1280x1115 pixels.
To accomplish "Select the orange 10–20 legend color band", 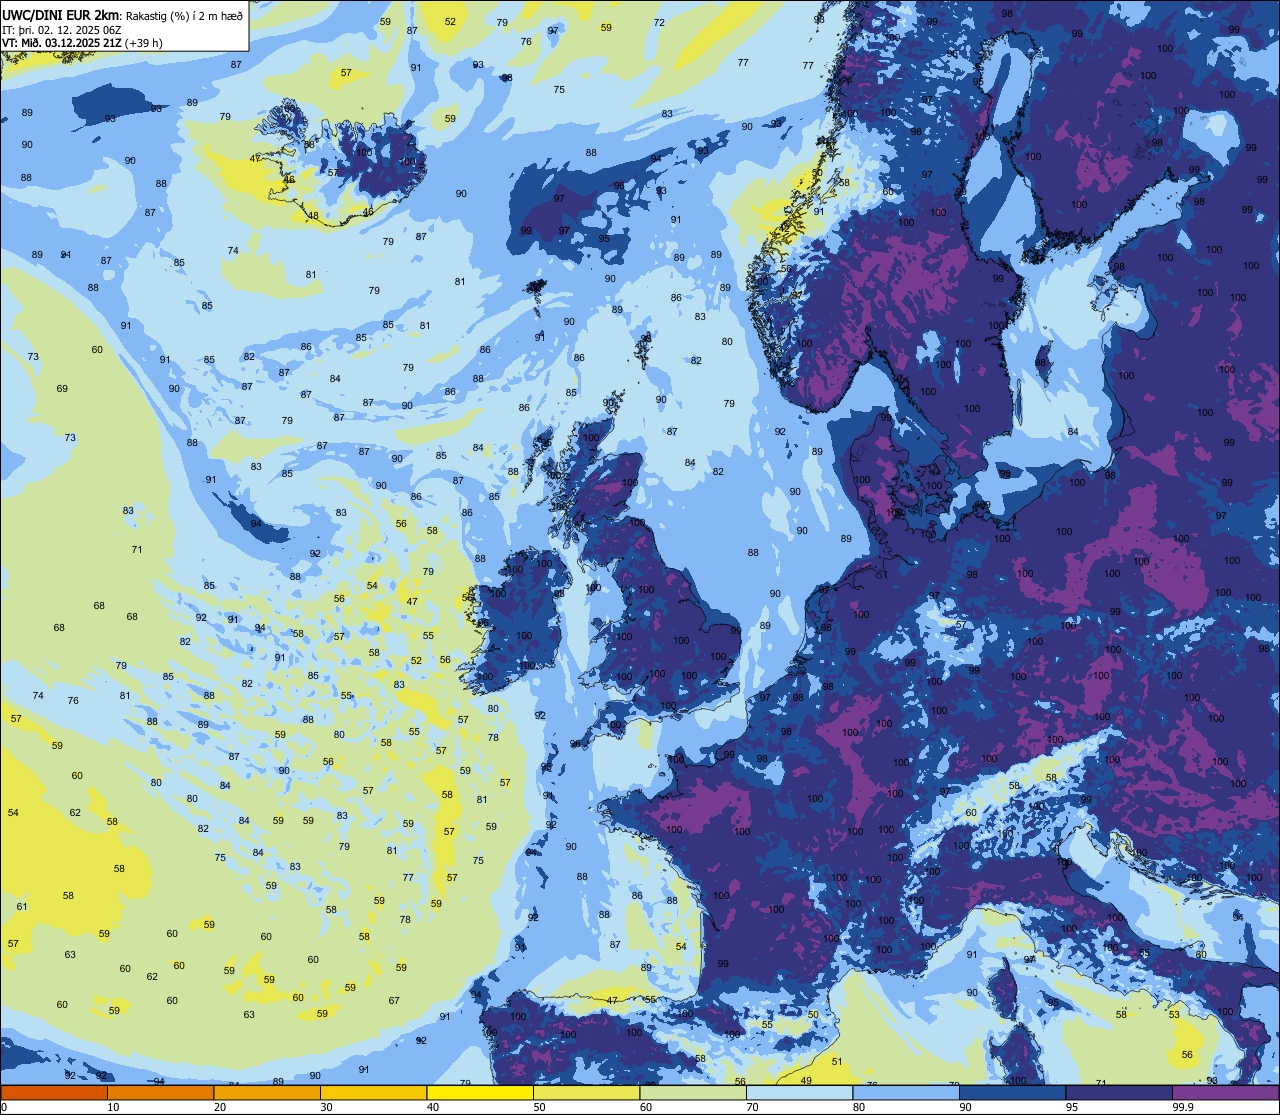I will point(160,1093).
